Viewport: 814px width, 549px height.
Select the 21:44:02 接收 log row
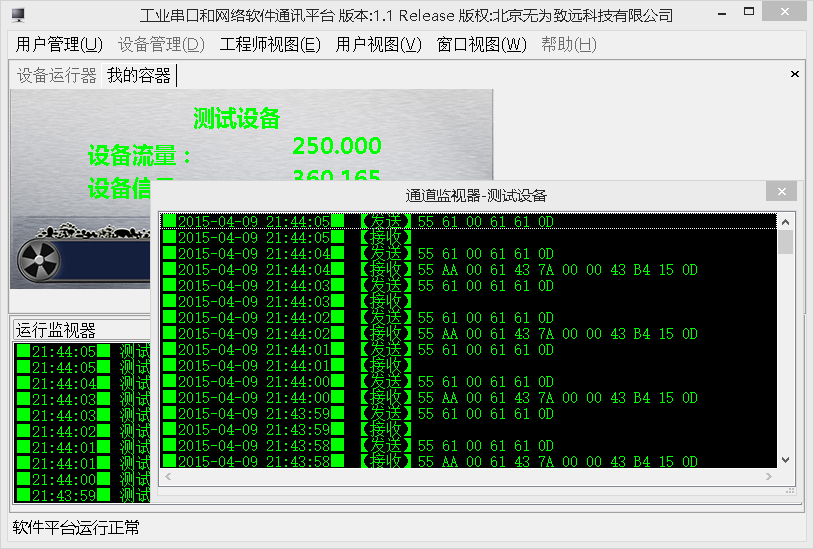(x=468, y=334)
